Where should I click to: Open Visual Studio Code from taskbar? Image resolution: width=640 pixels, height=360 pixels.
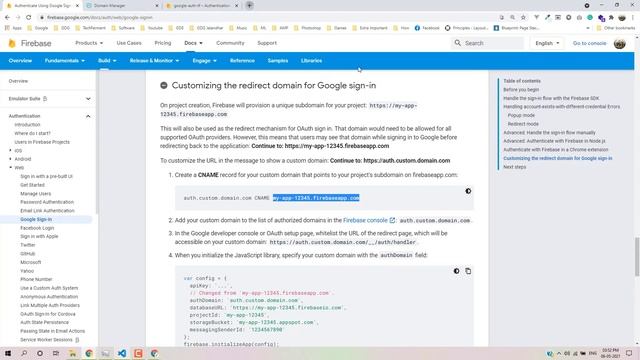[122, 353]
